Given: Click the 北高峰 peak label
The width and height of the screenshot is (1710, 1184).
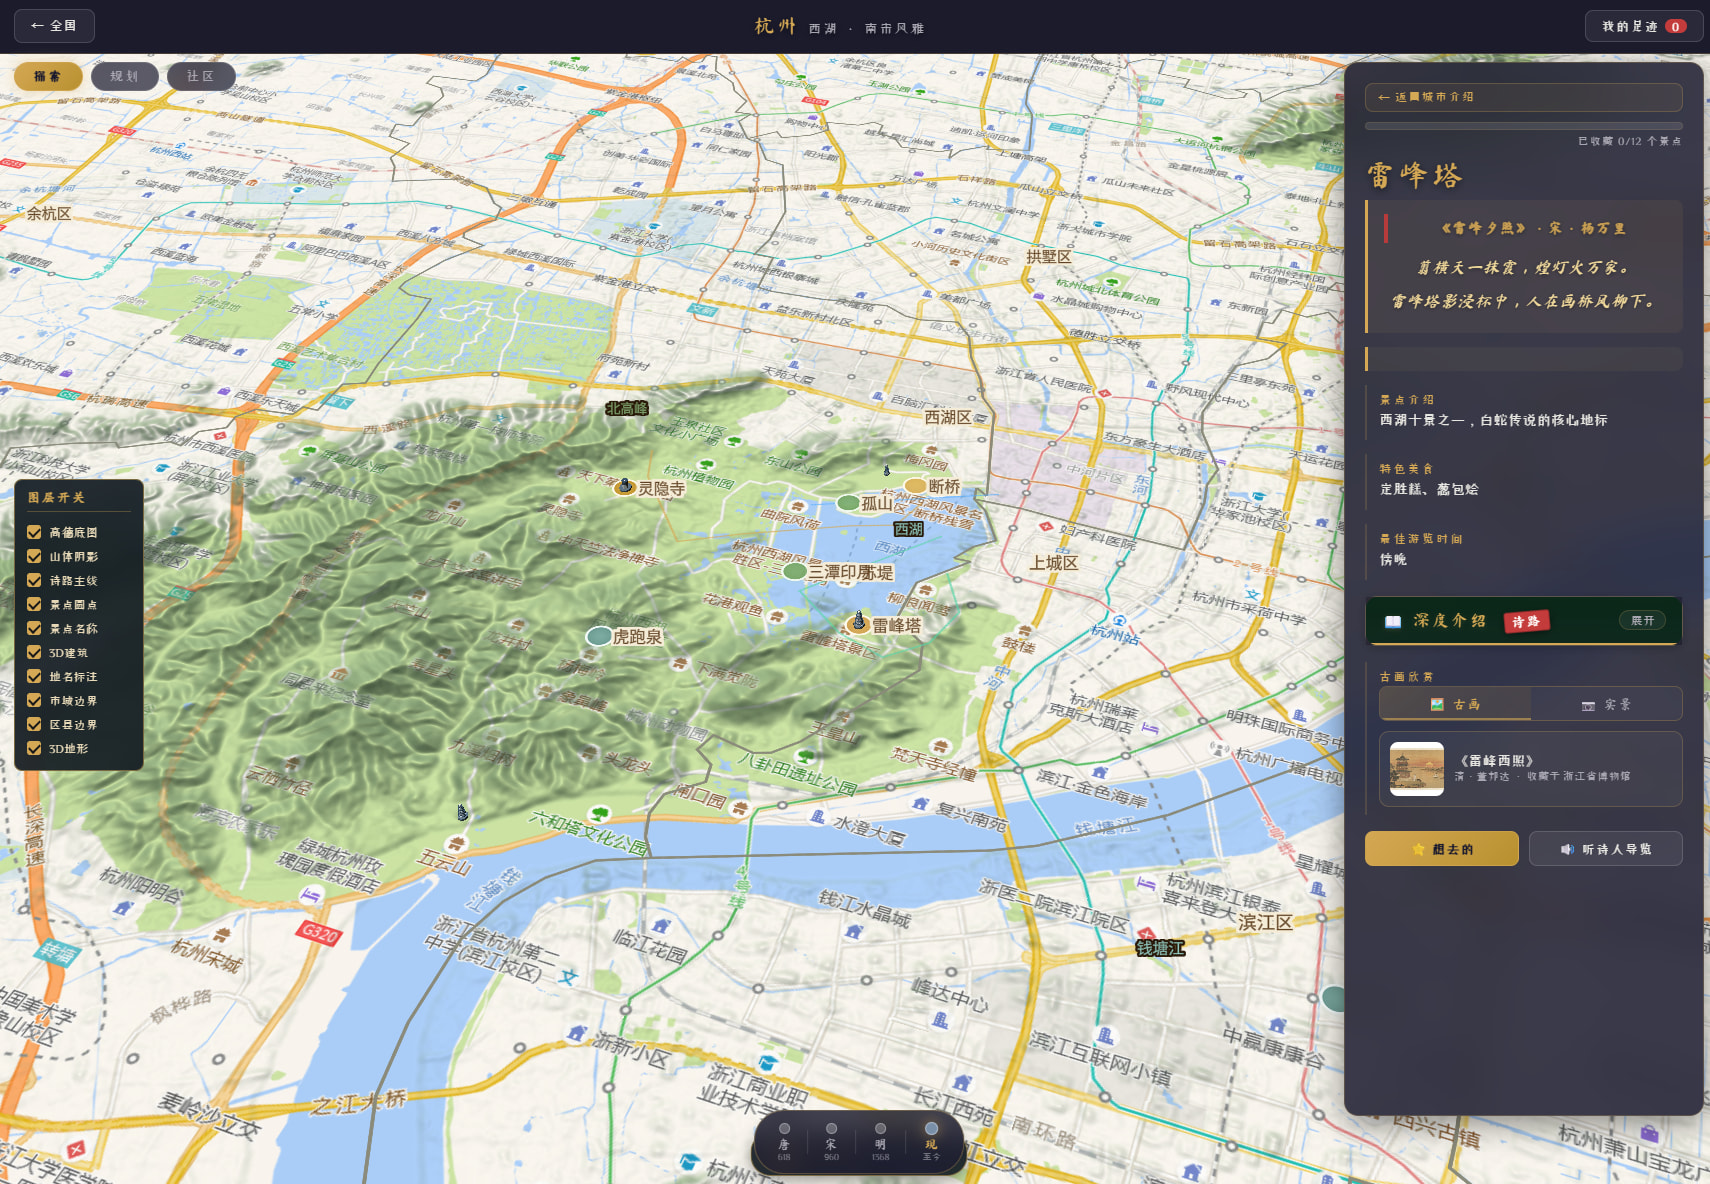Looking at the screenshot, I should 627,408.
